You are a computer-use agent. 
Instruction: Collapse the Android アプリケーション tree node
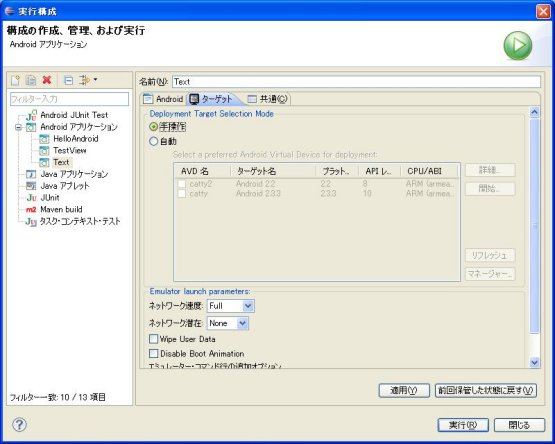tap(18, 127)
